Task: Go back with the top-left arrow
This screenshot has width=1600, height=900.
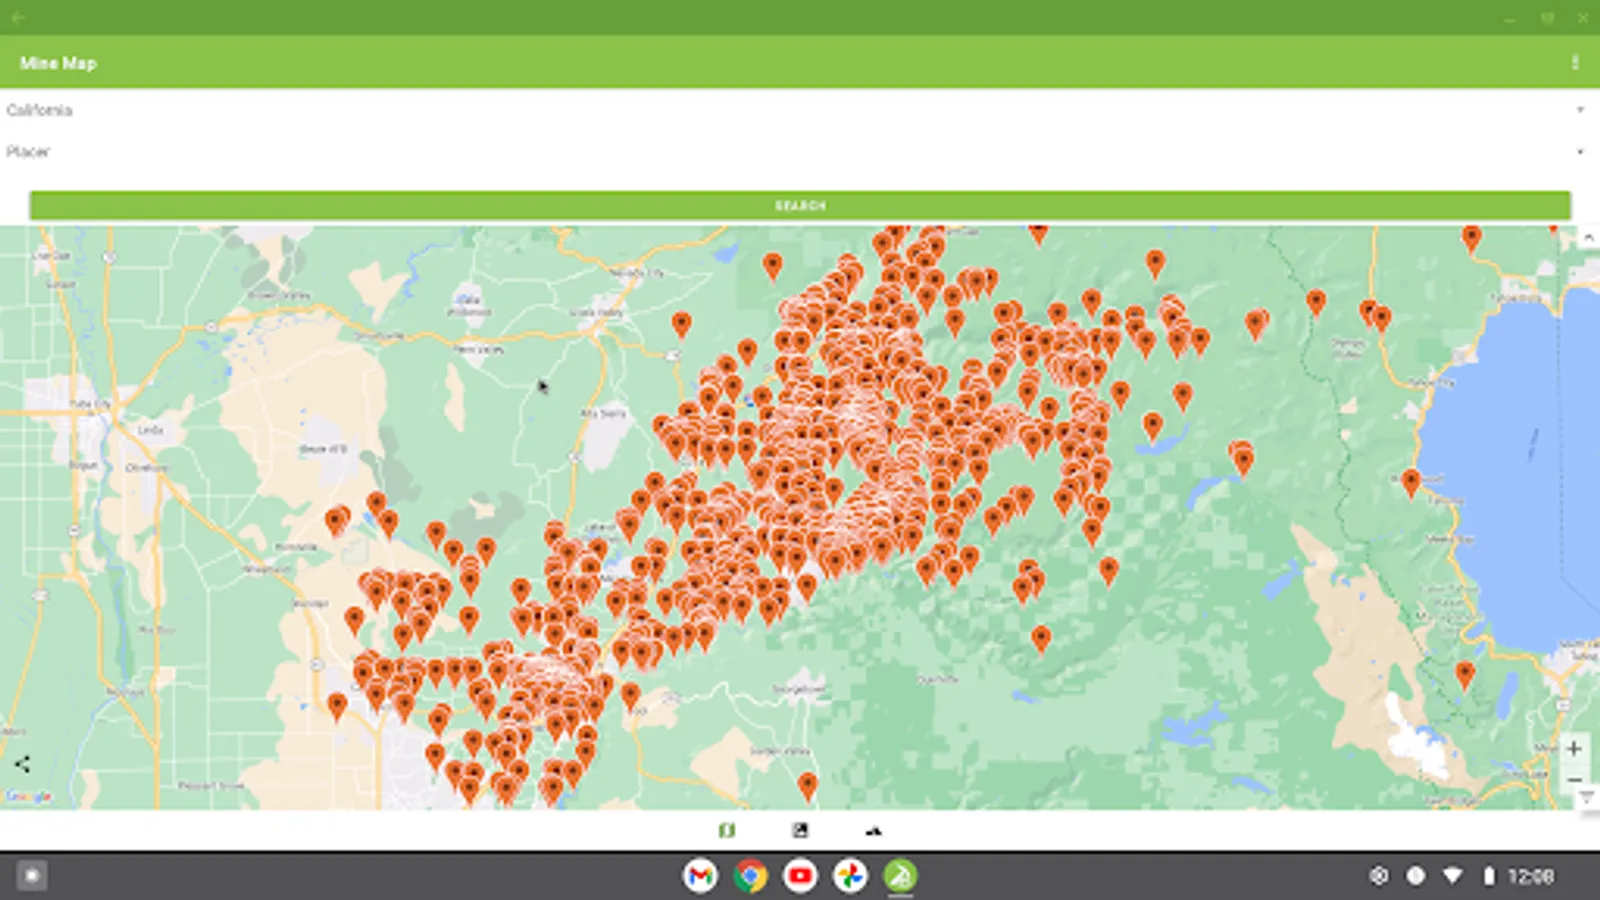Action: [17, 17]
